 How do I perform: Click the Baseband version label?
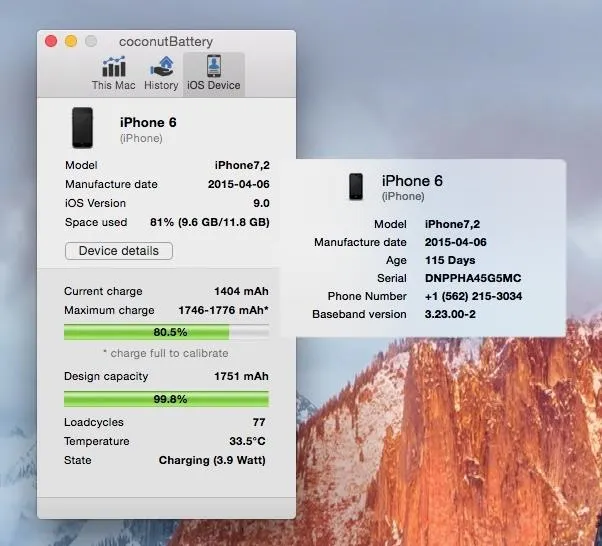[x=359, y=314]
